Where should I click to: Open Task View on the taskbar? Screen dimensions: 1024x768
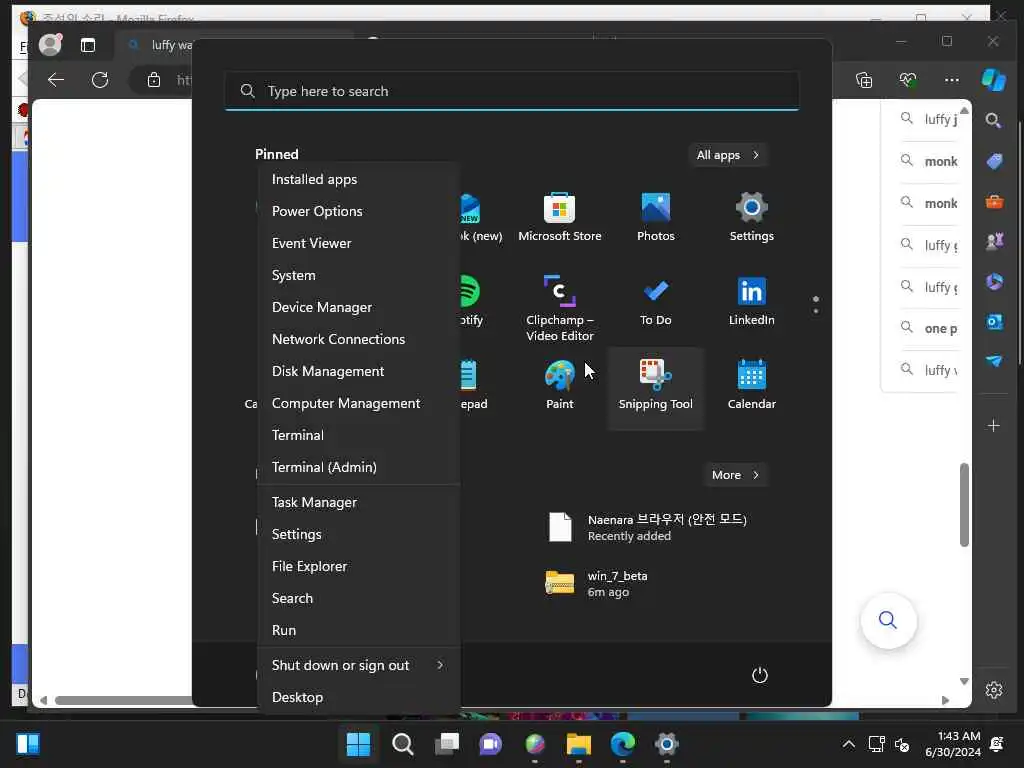click(447, 744)
